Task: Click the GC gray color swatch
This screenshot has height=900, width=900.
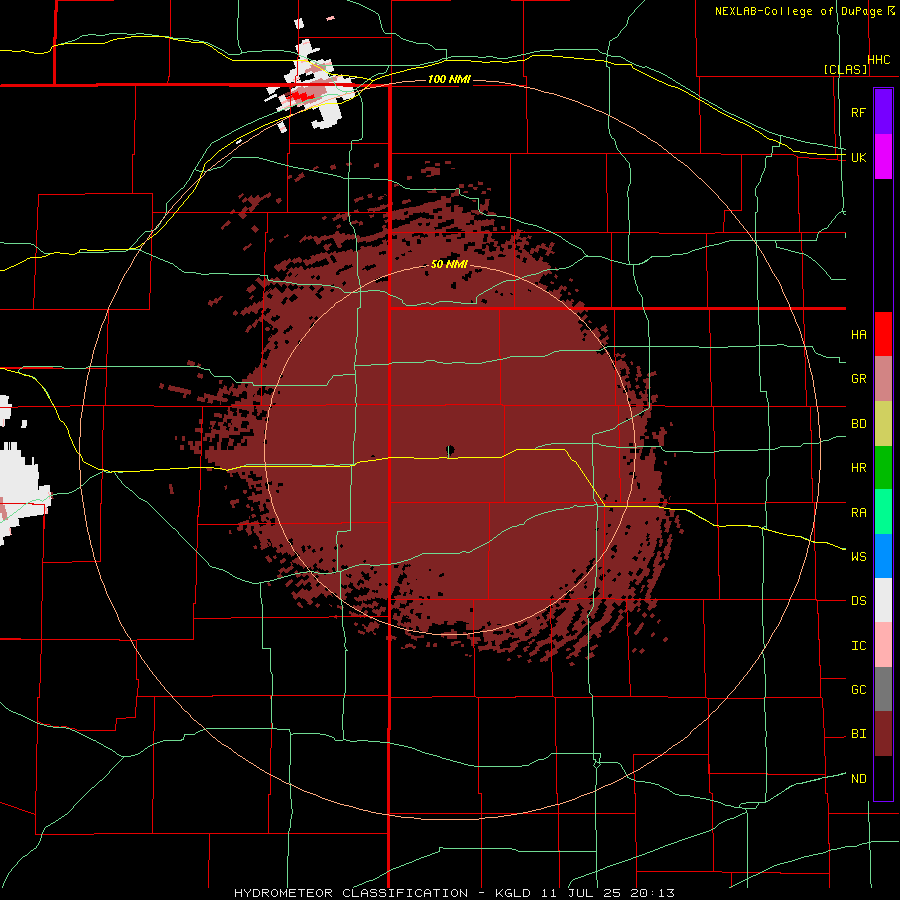Action: 883,689
